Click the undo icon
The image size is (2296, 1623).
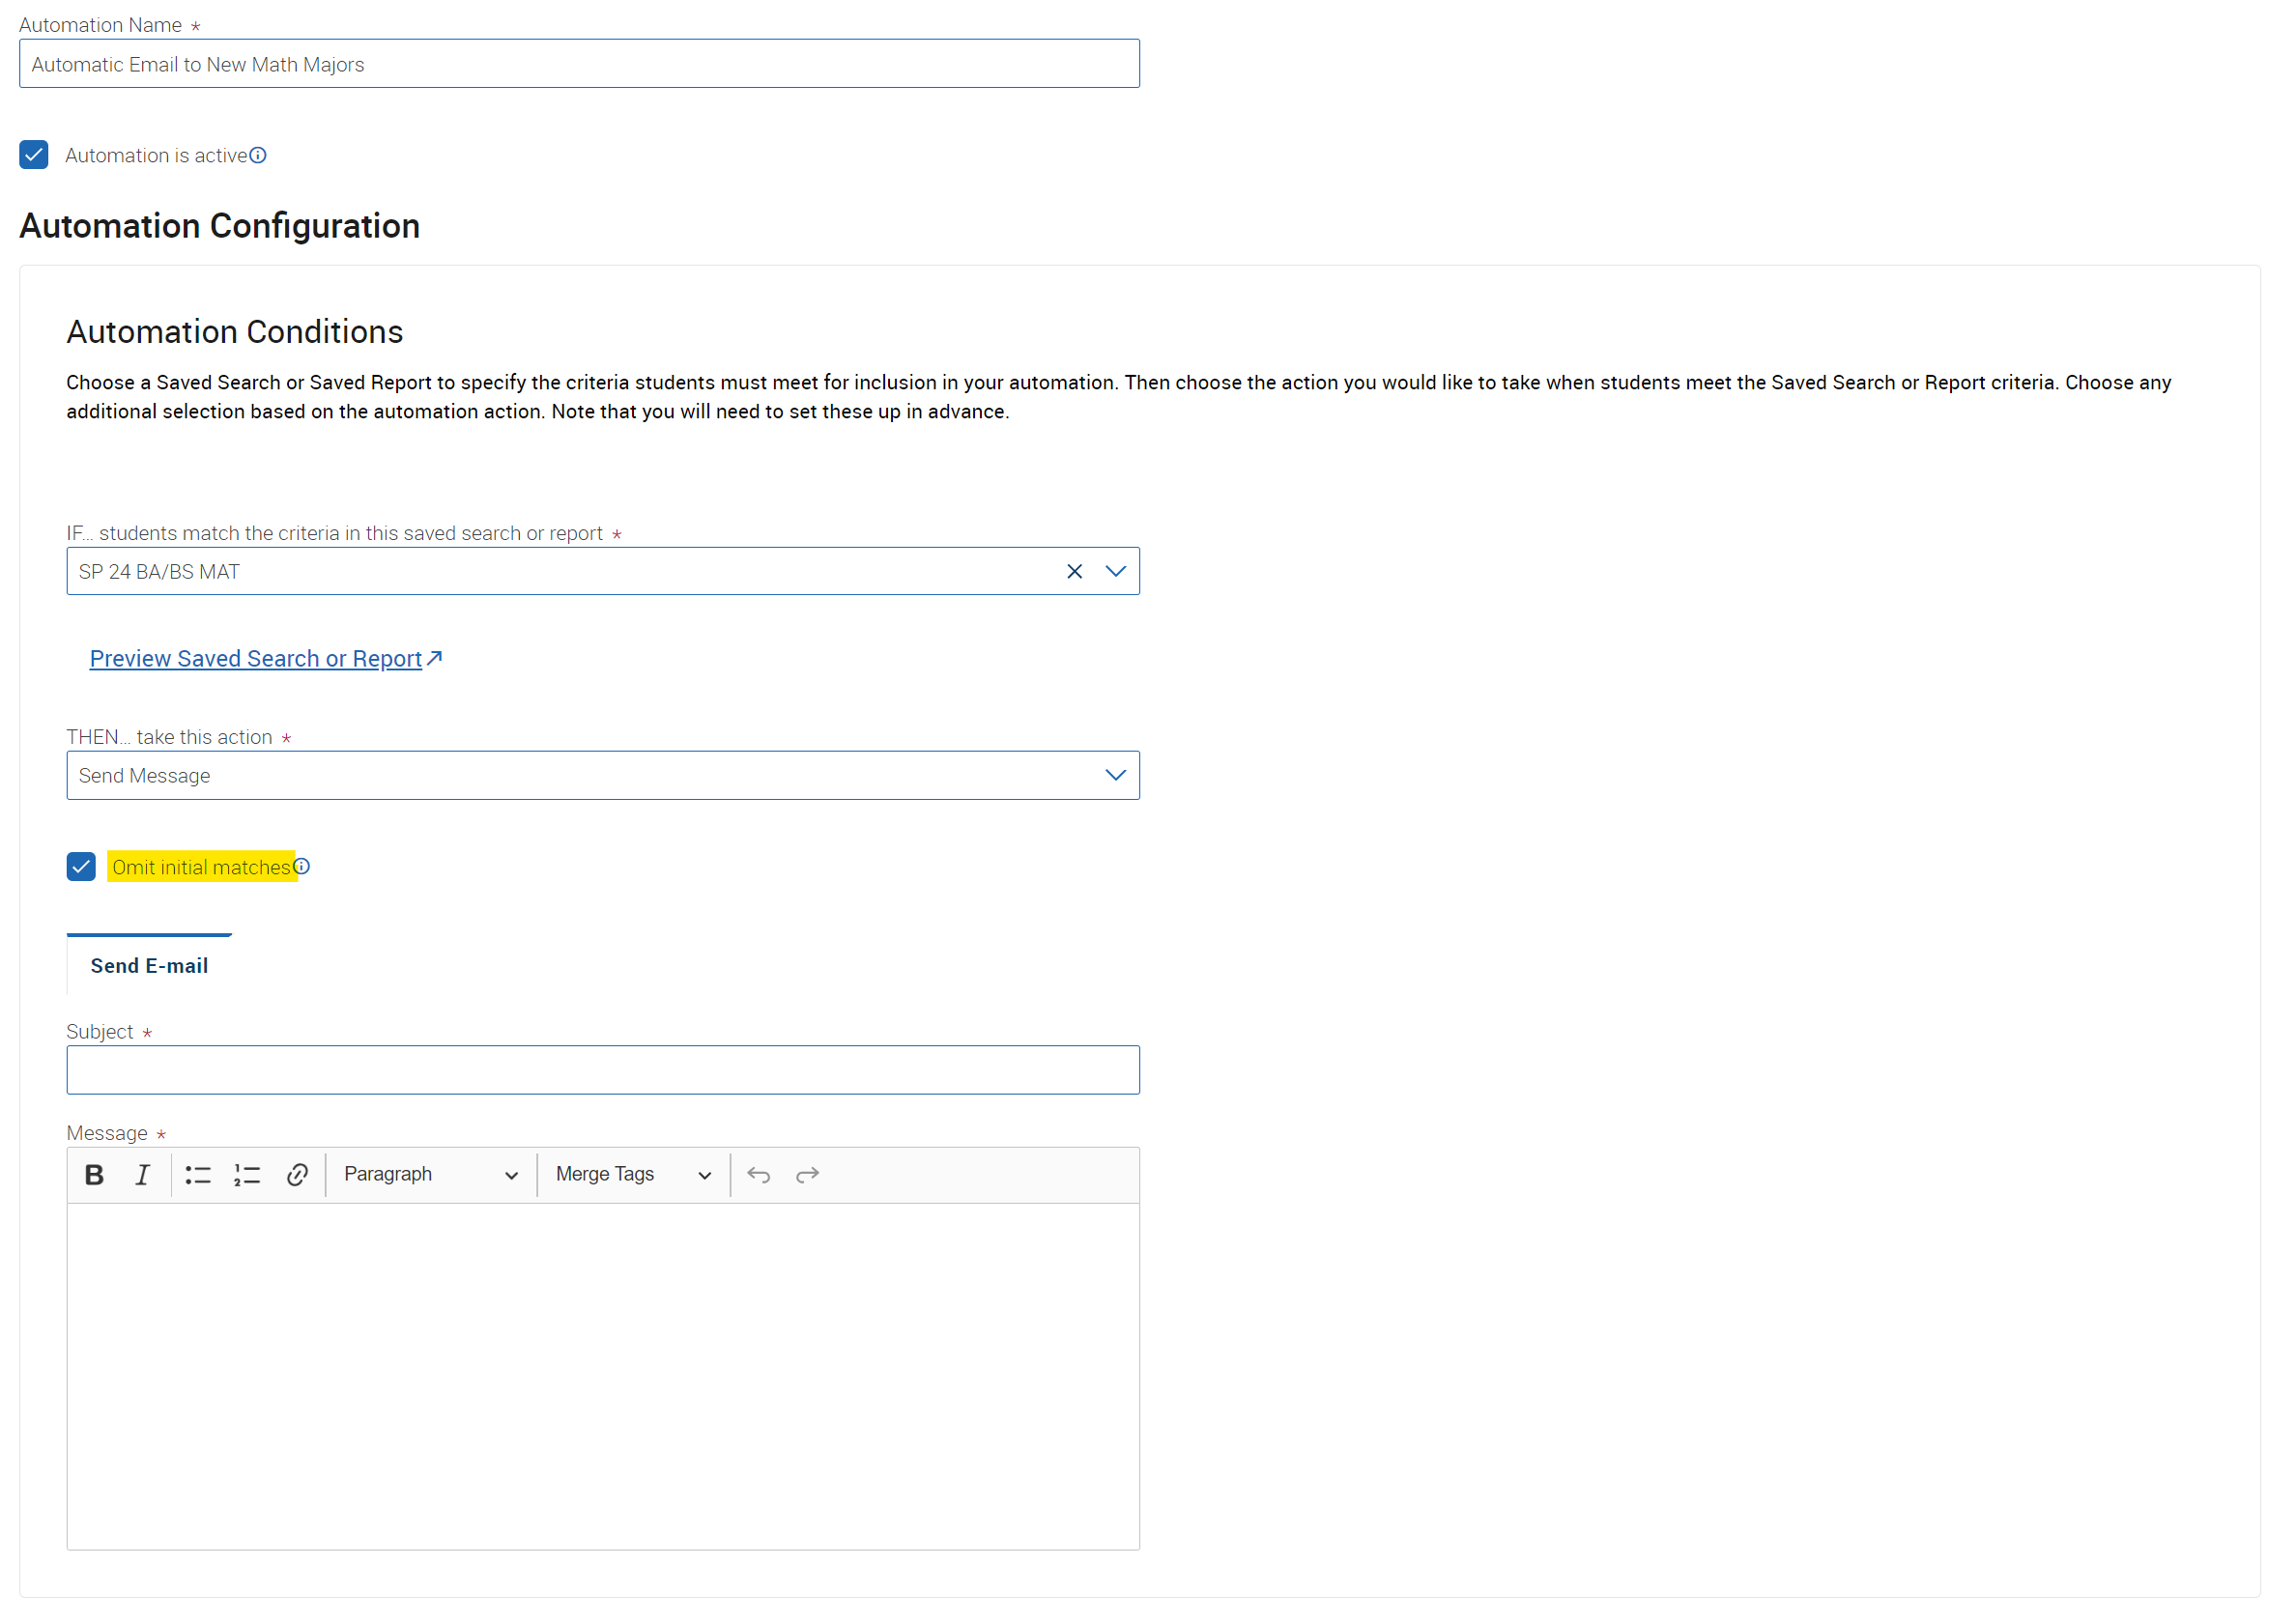(759, 1174)
